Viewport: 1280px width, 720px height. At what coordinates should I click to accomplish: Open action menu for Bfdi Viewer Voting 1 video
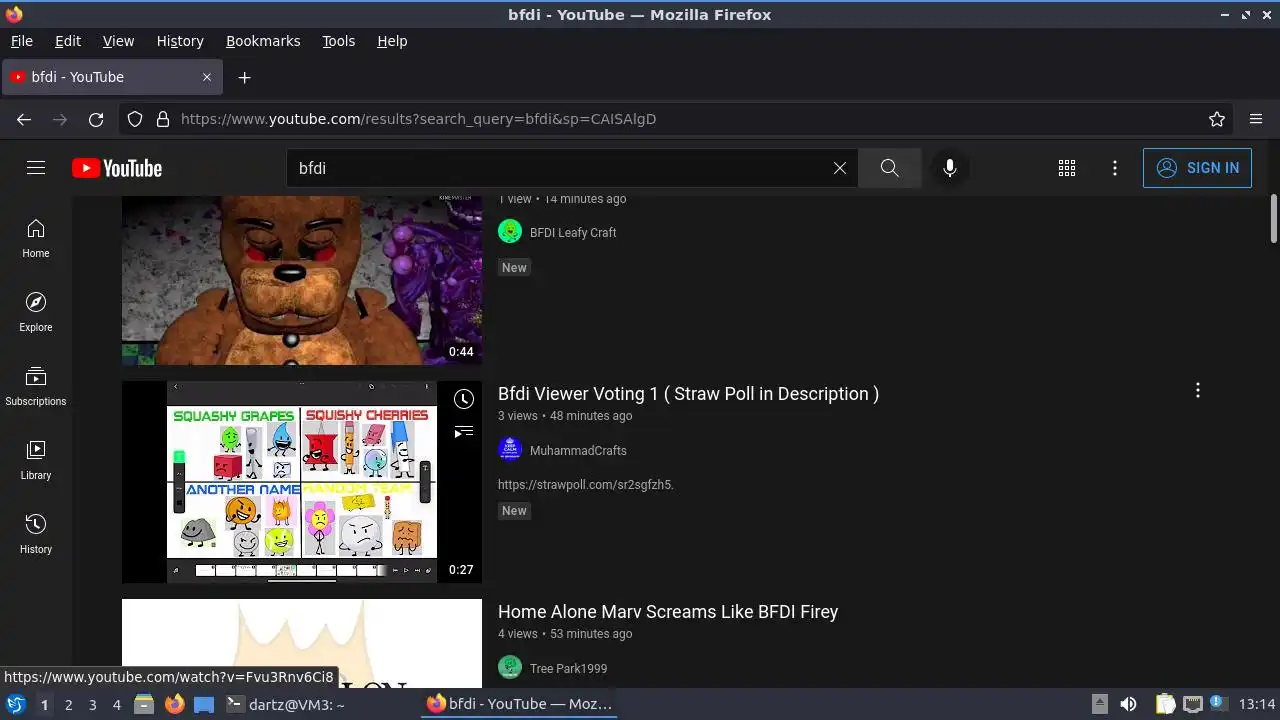coord(1197,391)
